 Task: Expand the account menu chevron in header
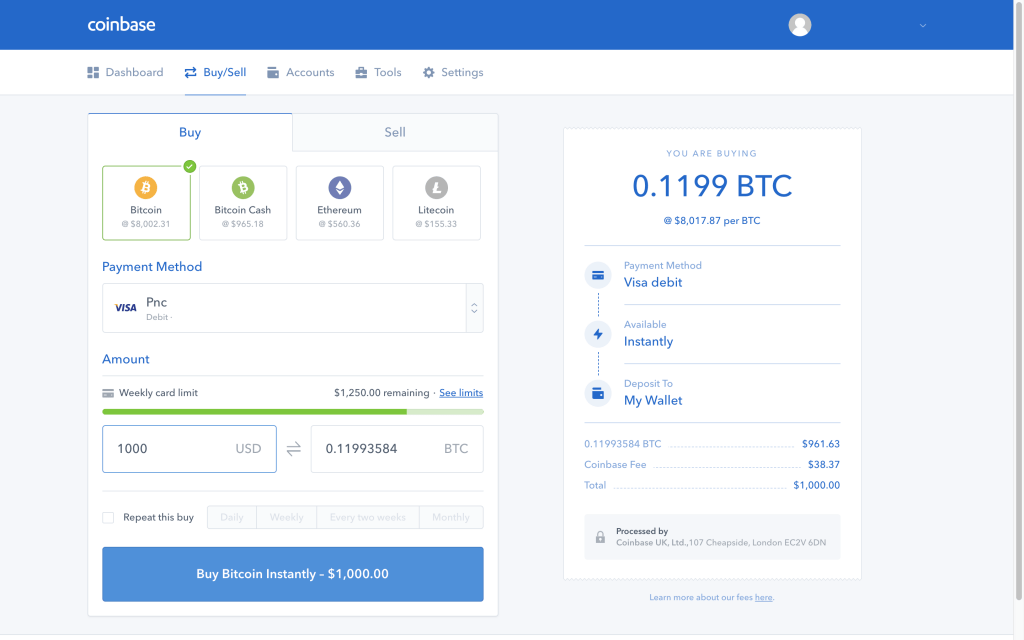(x=923, y=25)
